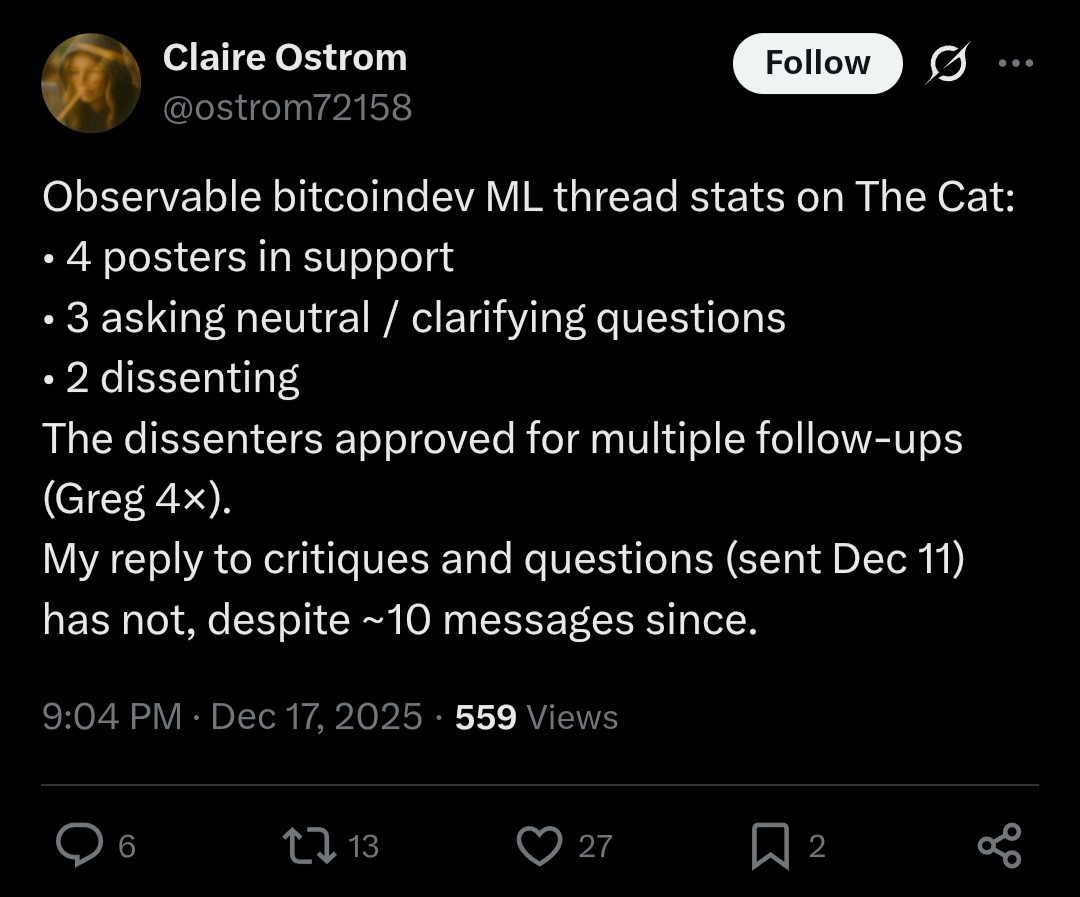Click the Grok slashed-circle icon
This screenshot has height=897, width=1080.
coord(946,64)
